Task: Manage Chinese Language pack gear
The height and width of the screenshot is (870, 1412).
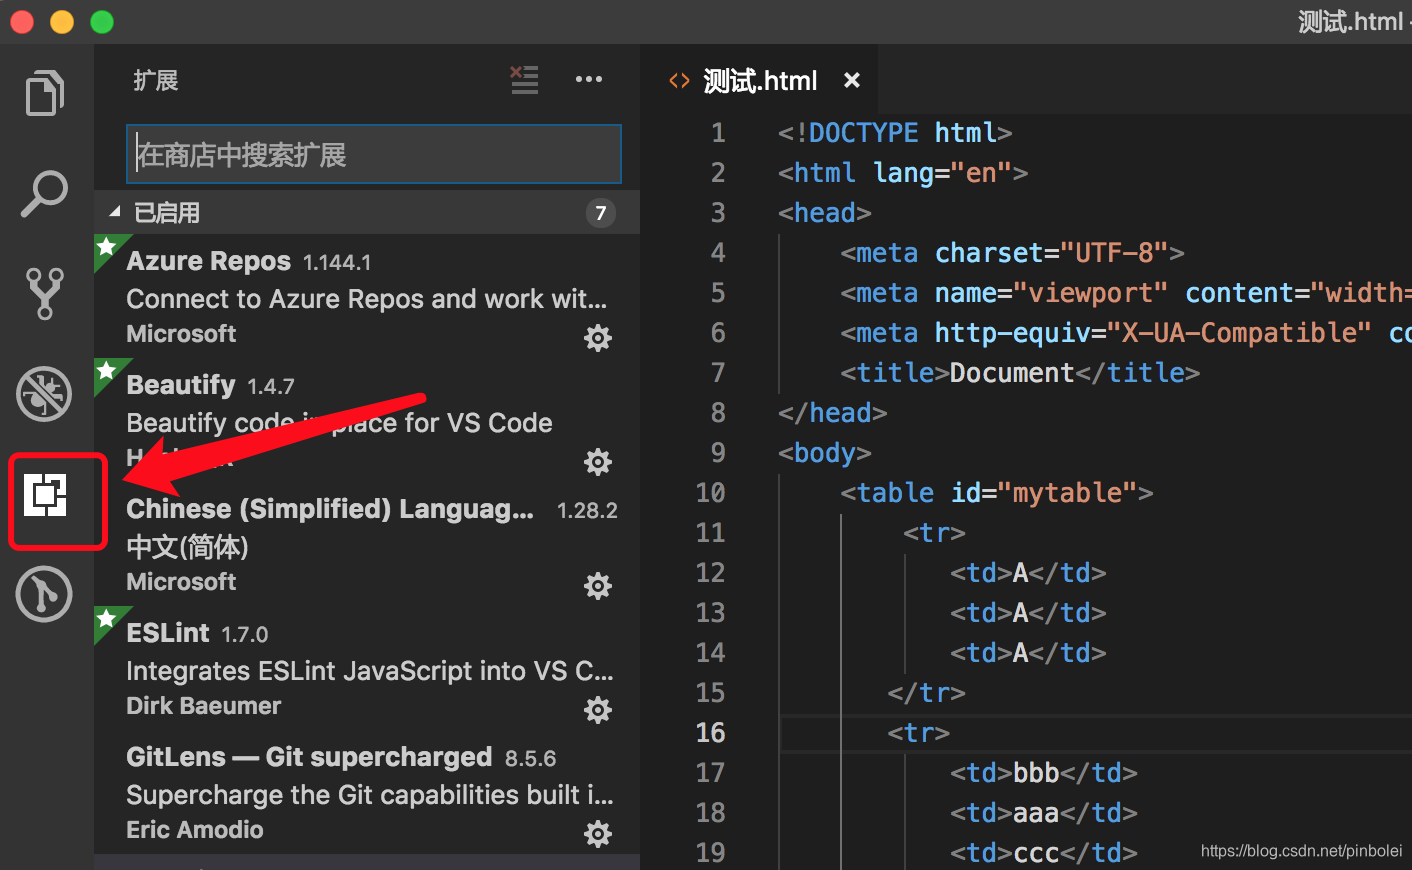Action: 598,586
